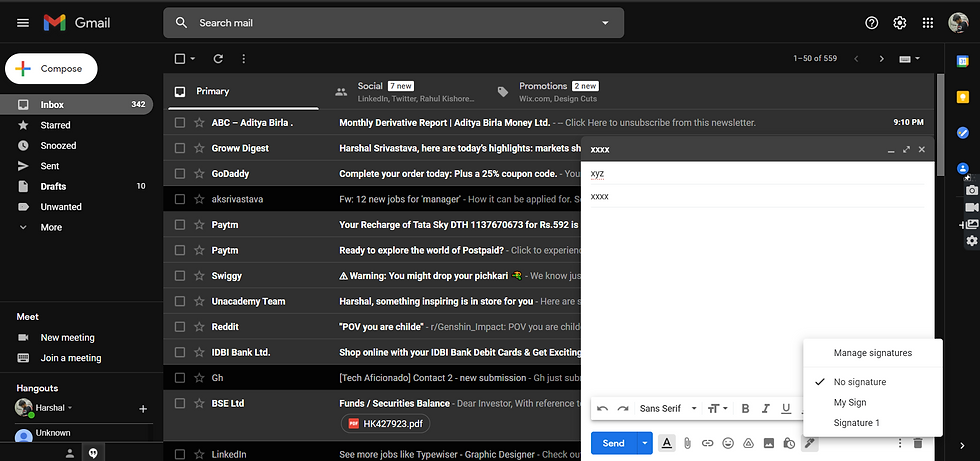980x461 pixels.
Task: Select the Groww Digest email checkbox
Action: 180,148
